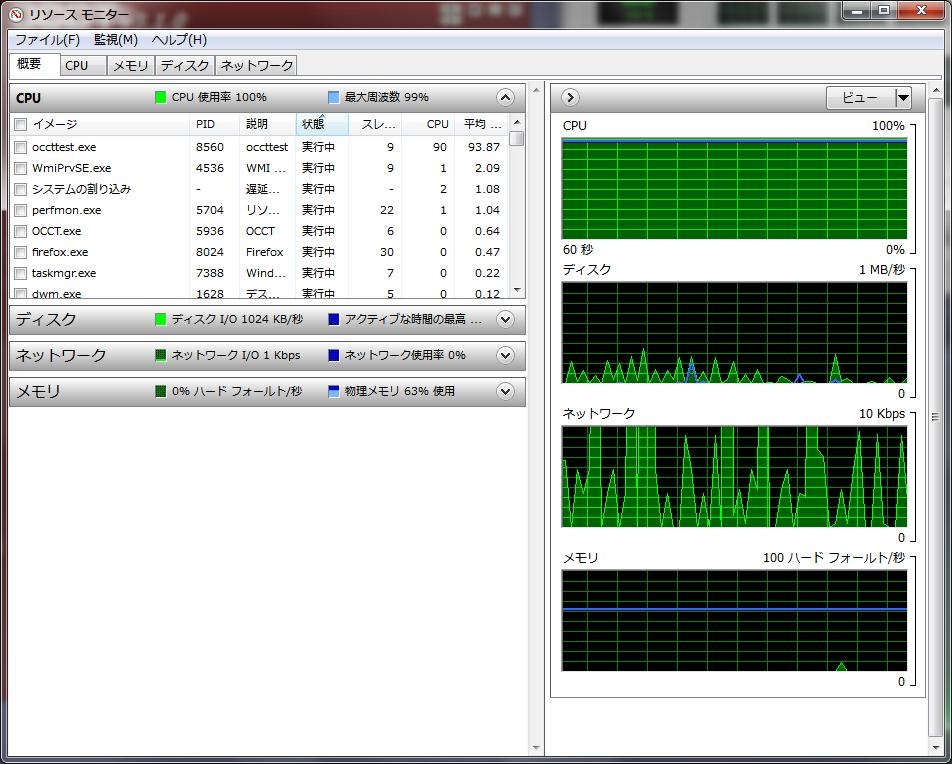This screenshot has width=952, height=764.
Task: Sort by the 状態 column header
Action: coord(322,124)
